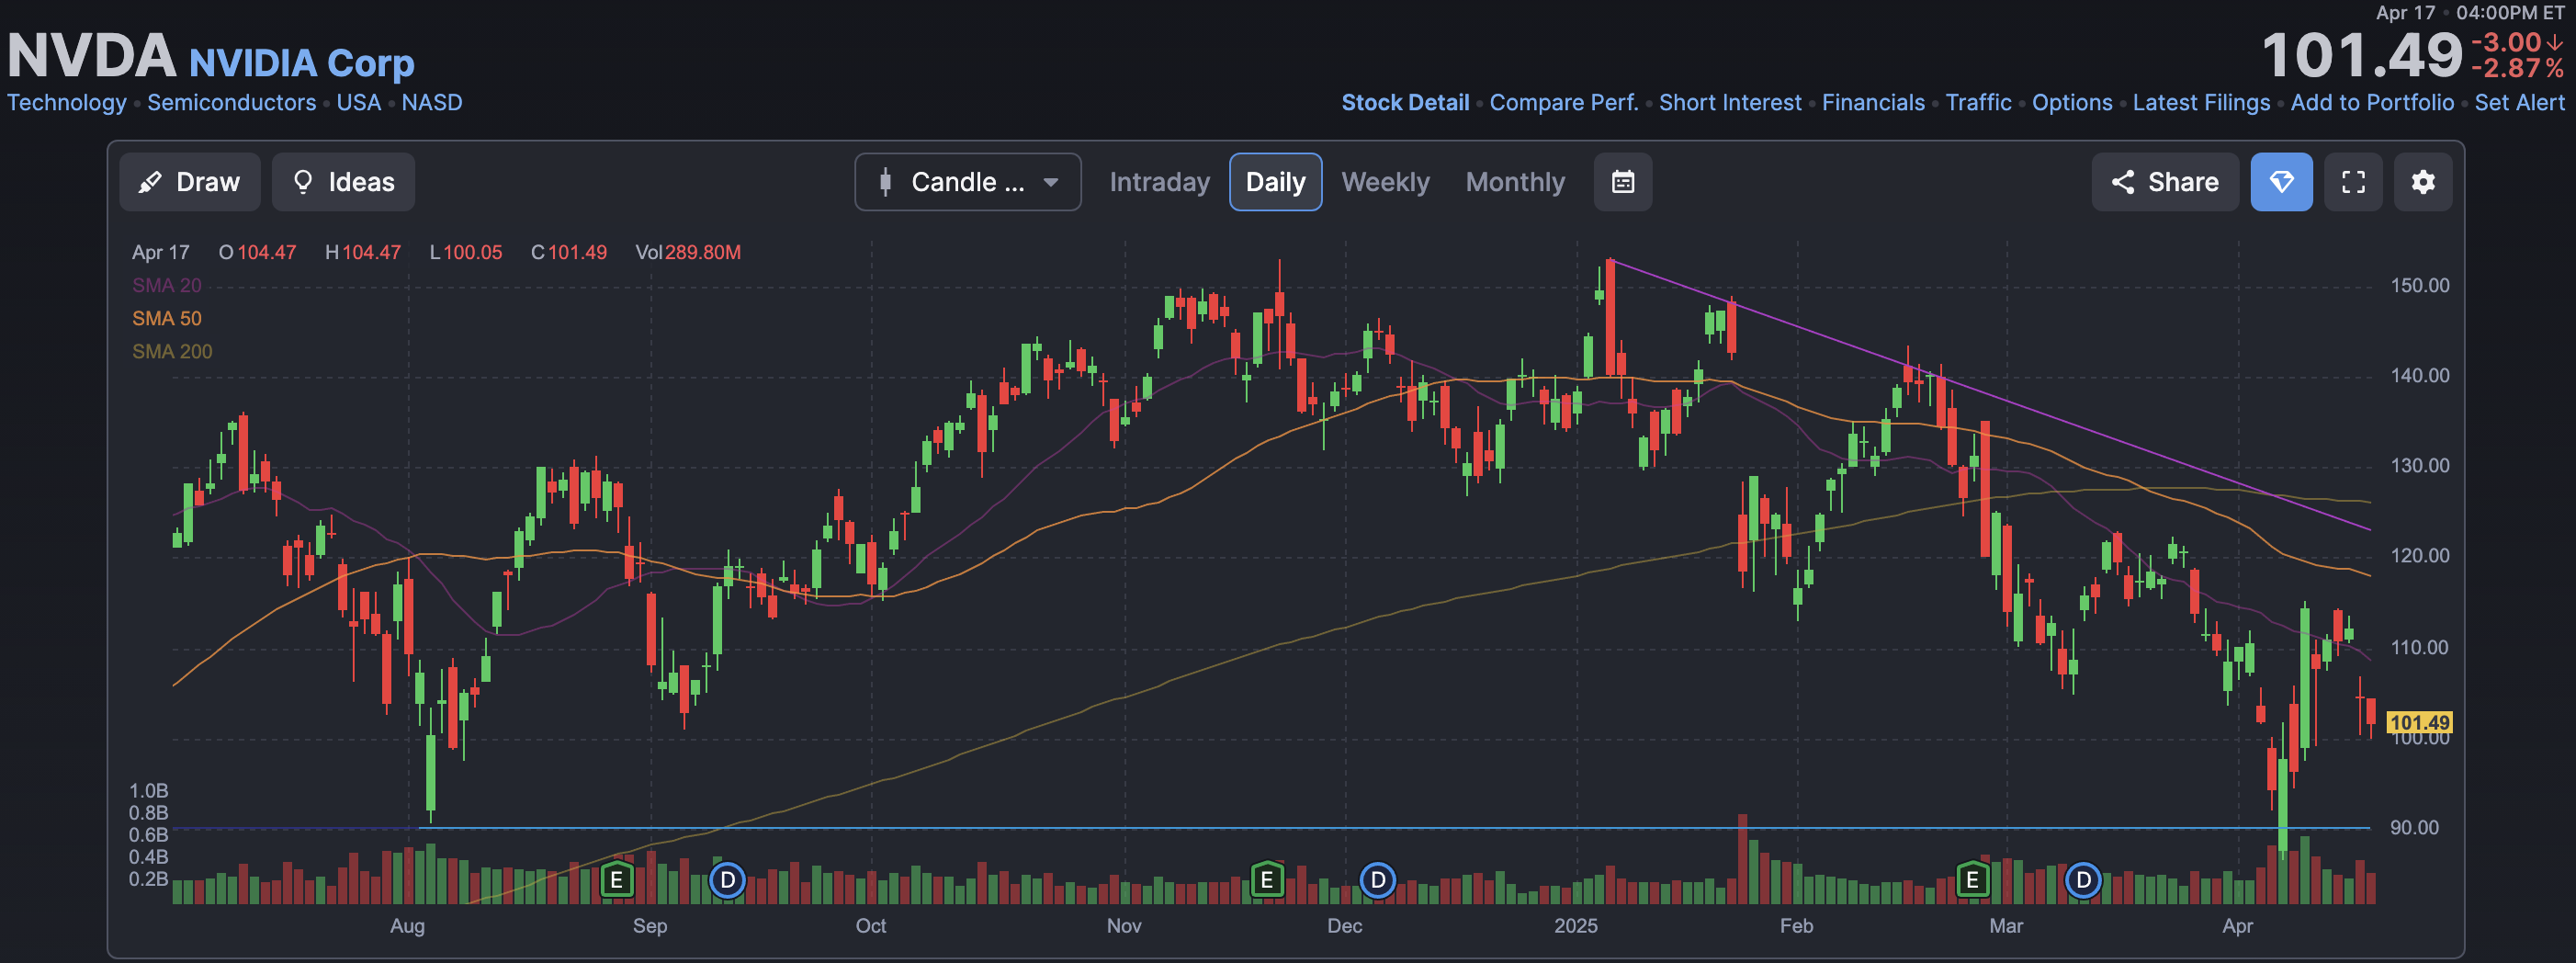The height and width of the screenshot is (963, 2576).
Task: Open chart settings gear
Action: point(2422,182)
